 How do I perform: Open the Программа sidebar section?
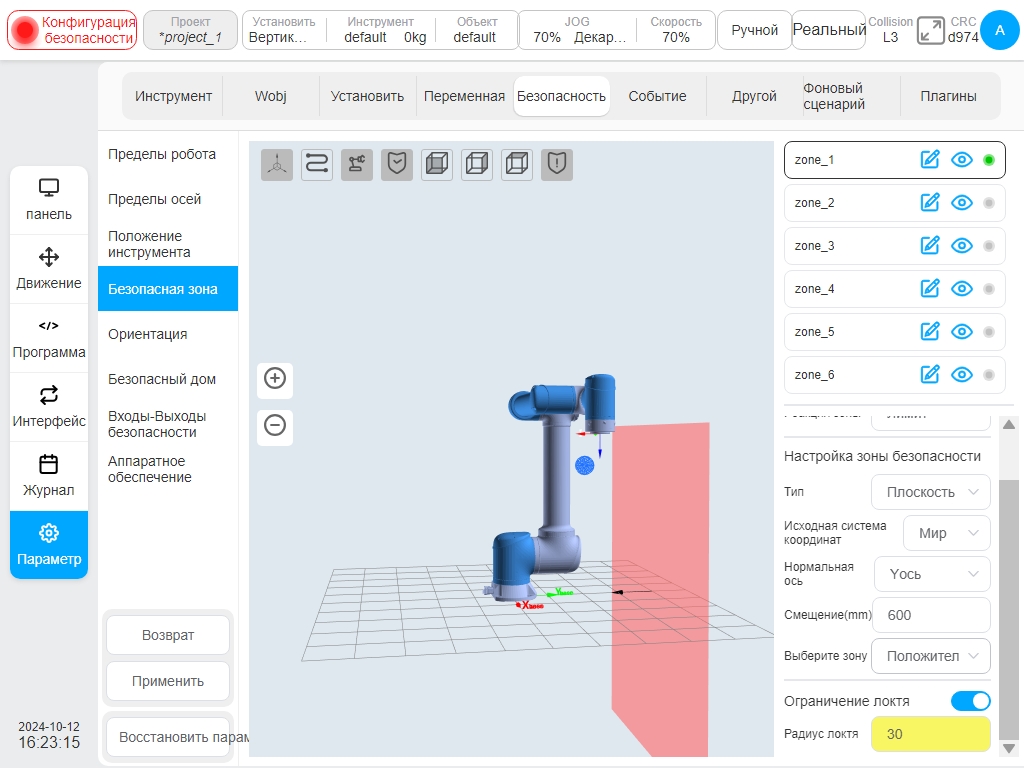[x=49, y=338]
